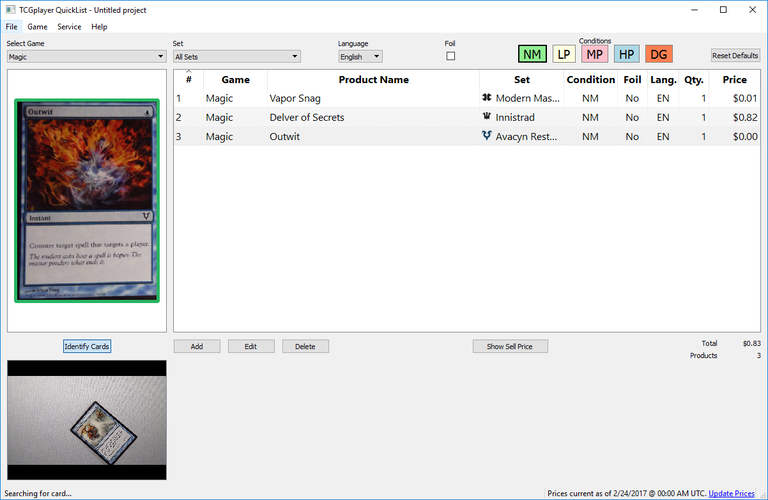Click the Reset Defaults button
The height and width of the screenshot is (500, 768).
(x=735, y=55)
